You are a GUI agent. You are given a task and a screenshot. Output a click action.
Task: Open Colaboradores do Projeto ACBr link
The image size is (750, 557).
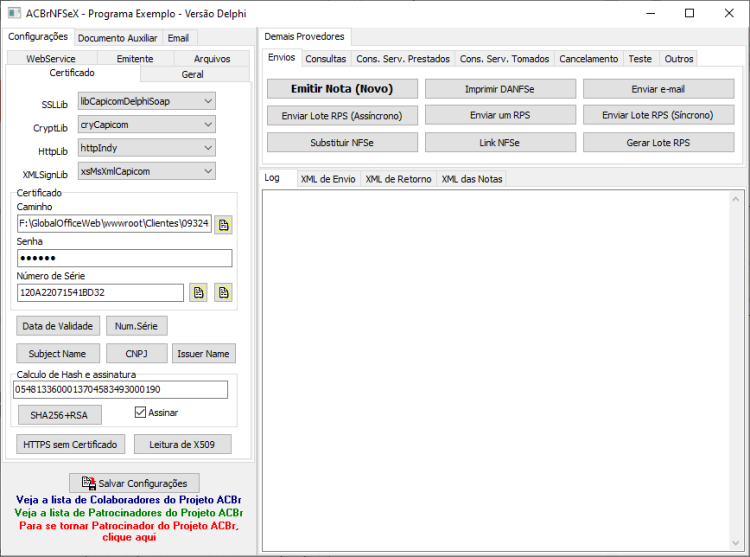coord(129,500)
